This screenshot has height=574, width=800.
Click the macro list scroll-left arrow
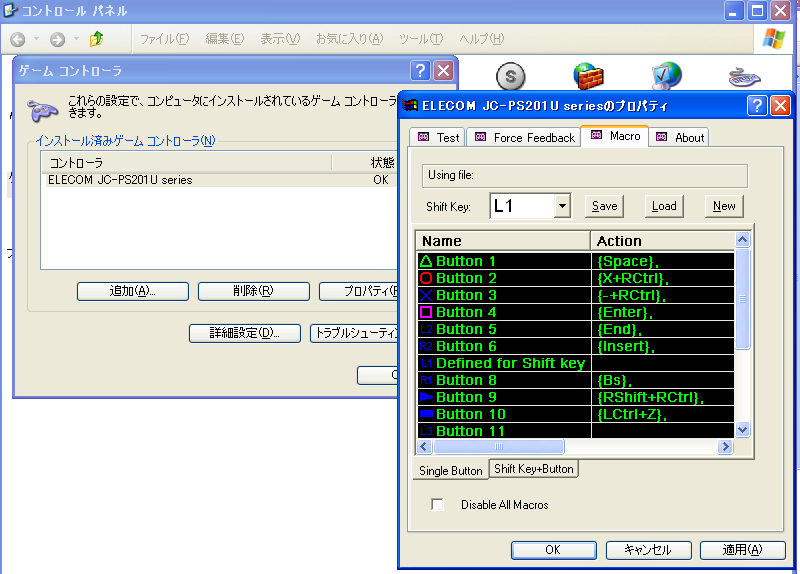tap(424, 446)
